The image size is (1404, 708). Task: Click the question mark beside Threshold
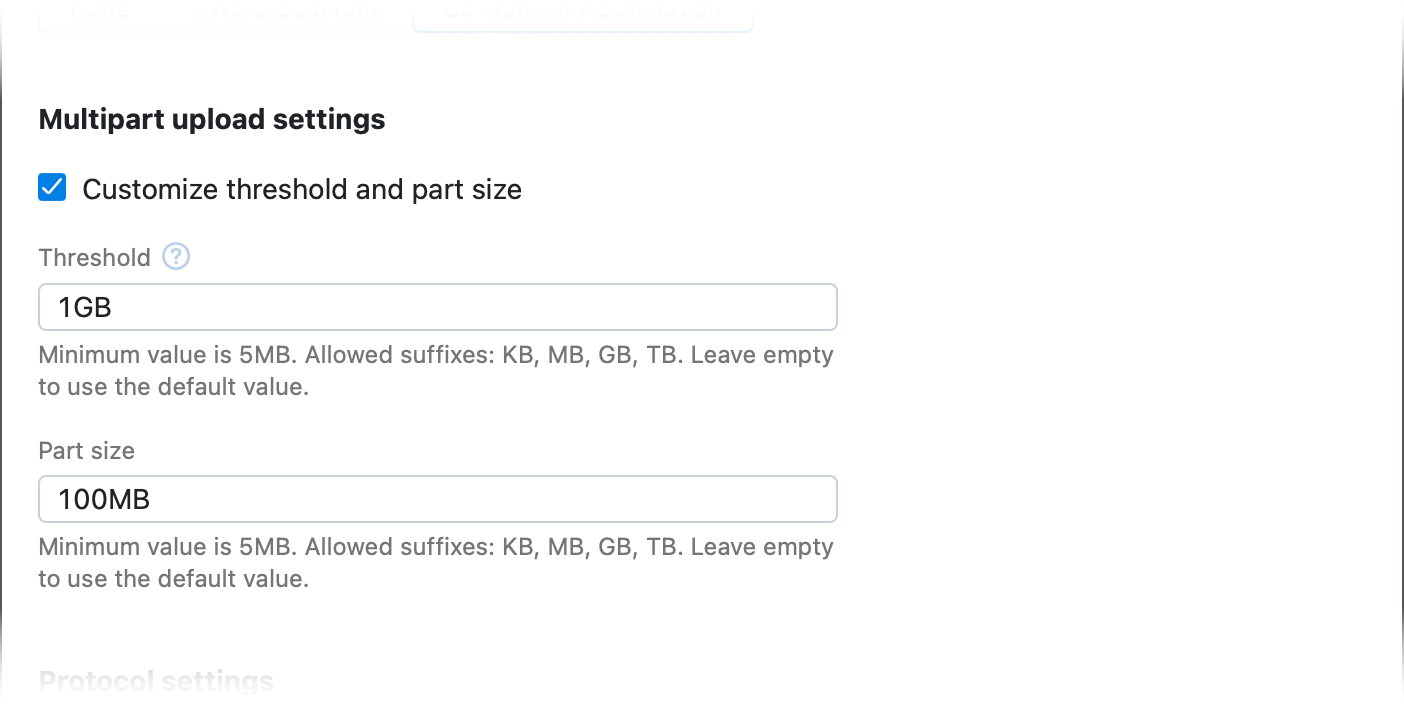[x=176, y=257]
